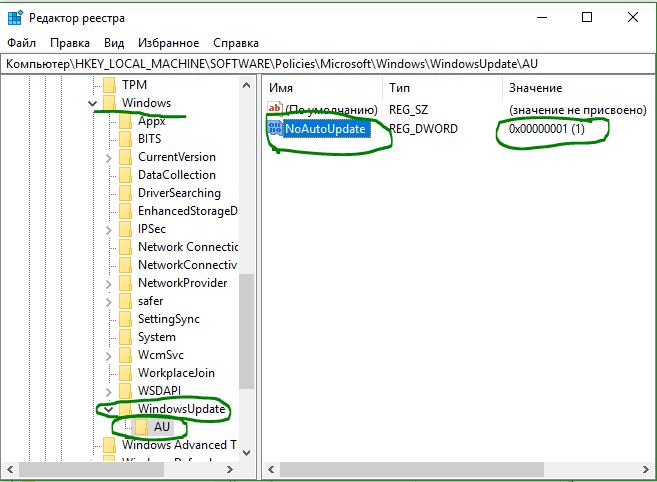This screenshot has height=482, width=657.
Task: Sort values by Значение column header
Action: click(x=578, y=88)
